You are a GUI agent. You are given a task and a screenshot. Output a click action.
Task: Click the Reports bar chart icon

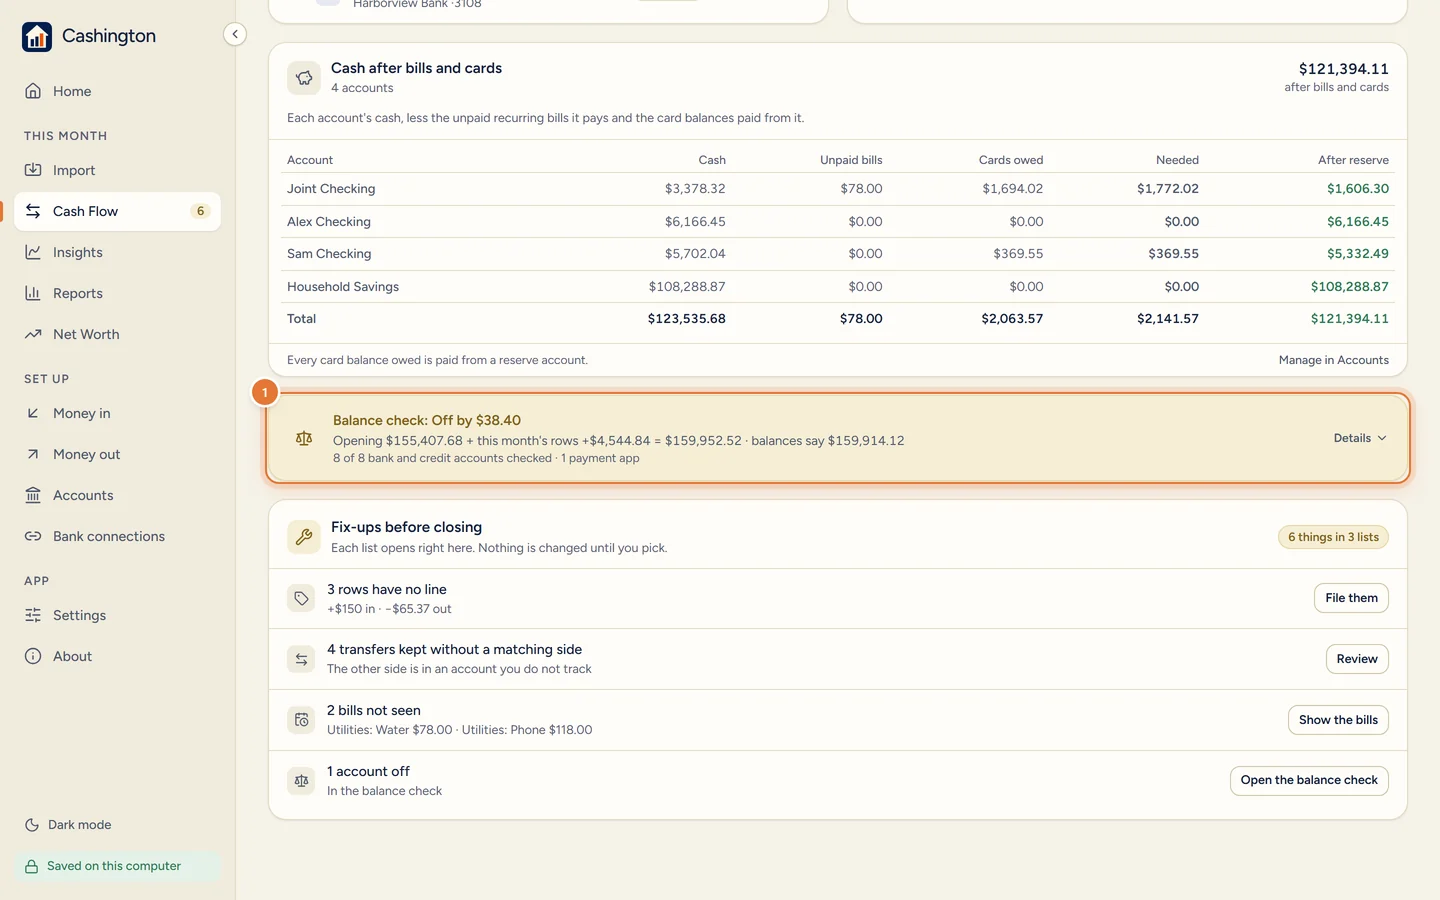33,293
